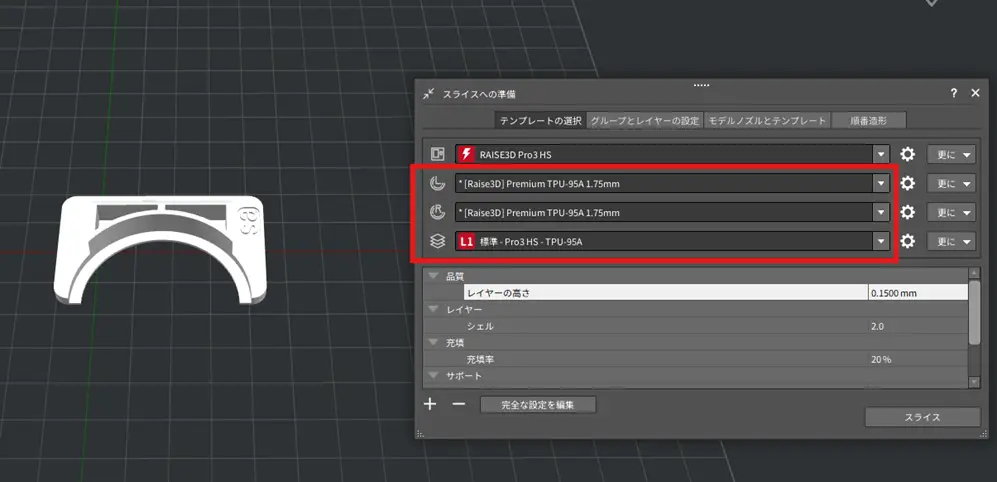Switch to グループとレイヤーの設定 tab

(x=644, y=120)
